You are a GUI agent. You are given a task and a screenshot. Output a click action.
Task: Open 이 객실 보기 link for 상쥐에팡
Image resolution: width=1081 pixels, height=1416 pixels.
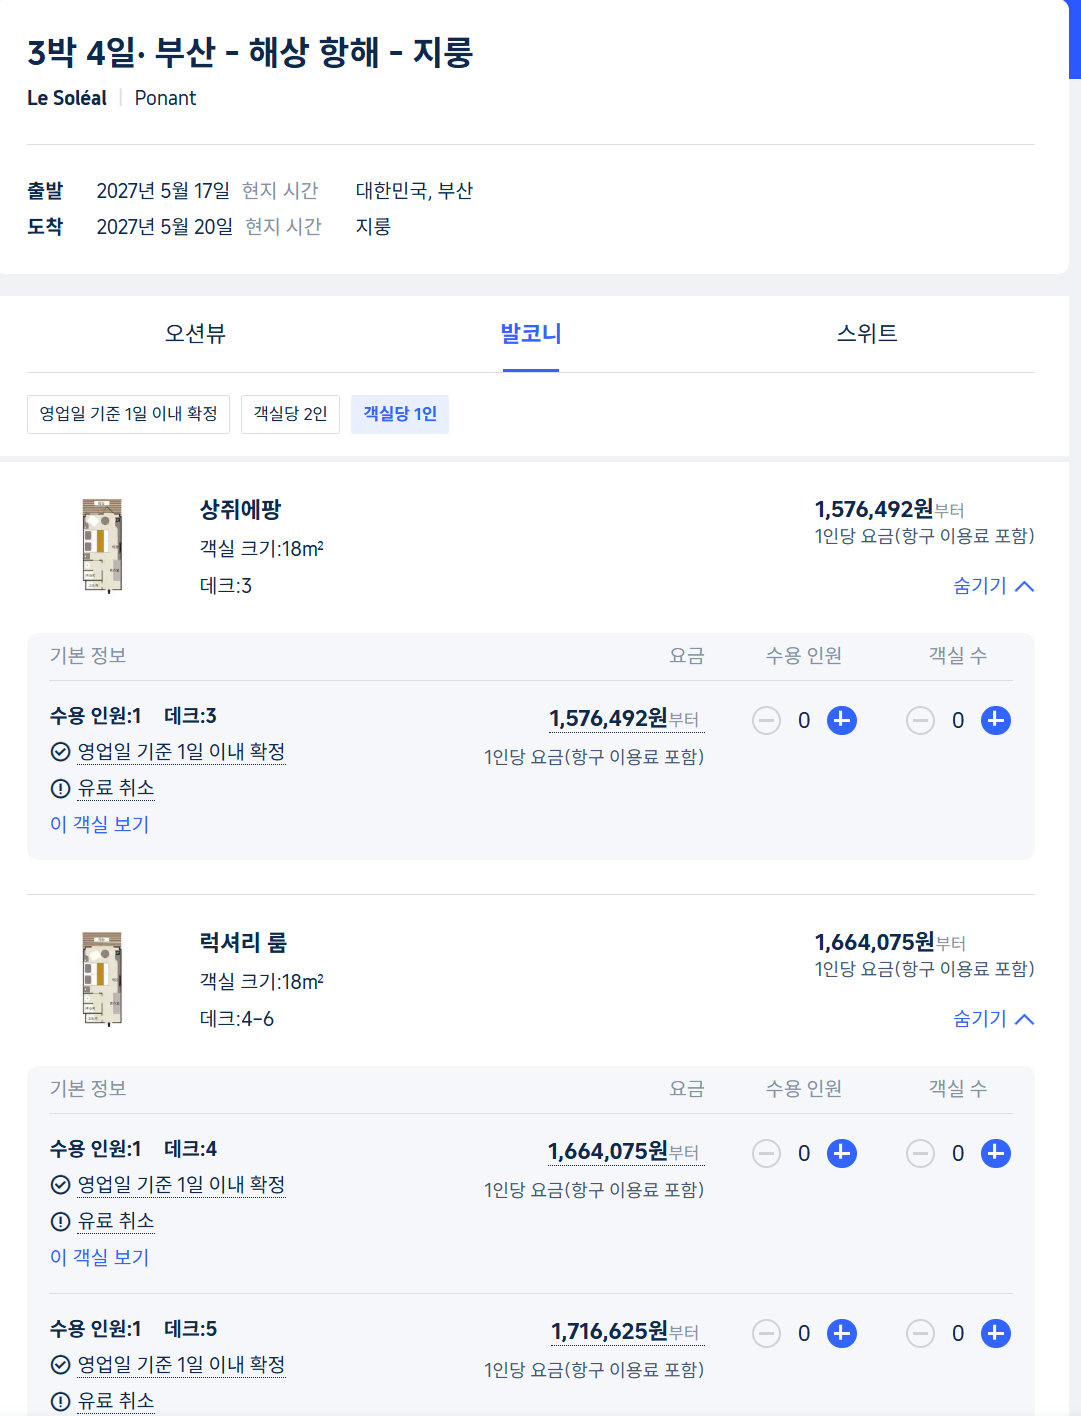point(100,824)
